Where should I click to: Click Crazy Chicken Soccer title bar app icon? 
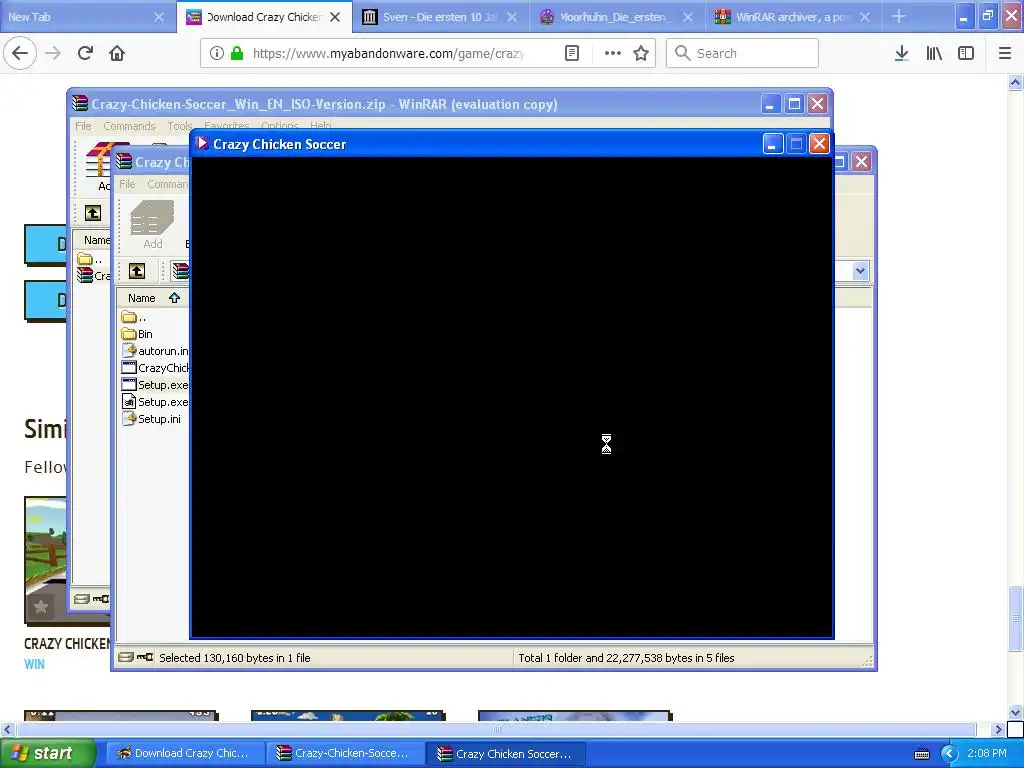point(202,143)
